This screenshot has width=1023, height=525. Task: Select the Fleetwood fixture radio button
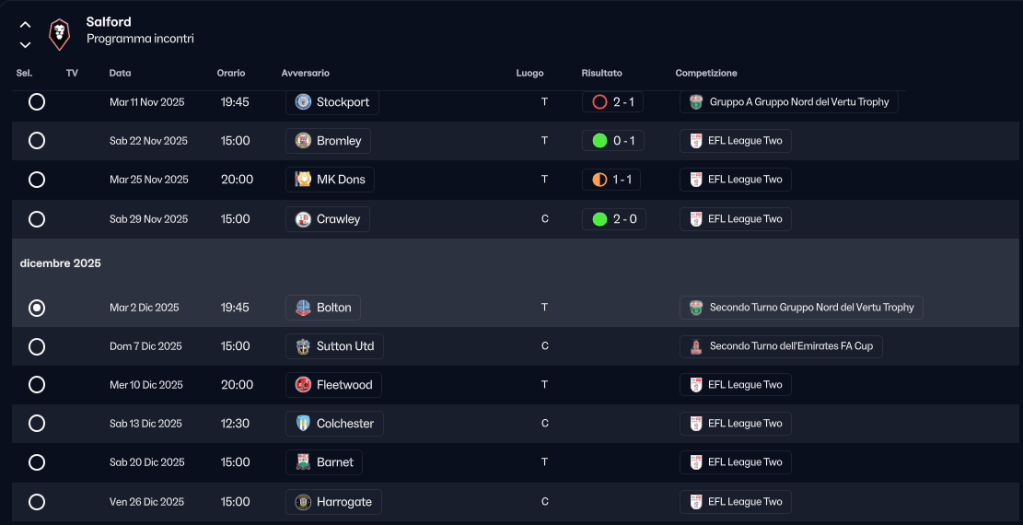click(x=37, y=385)
